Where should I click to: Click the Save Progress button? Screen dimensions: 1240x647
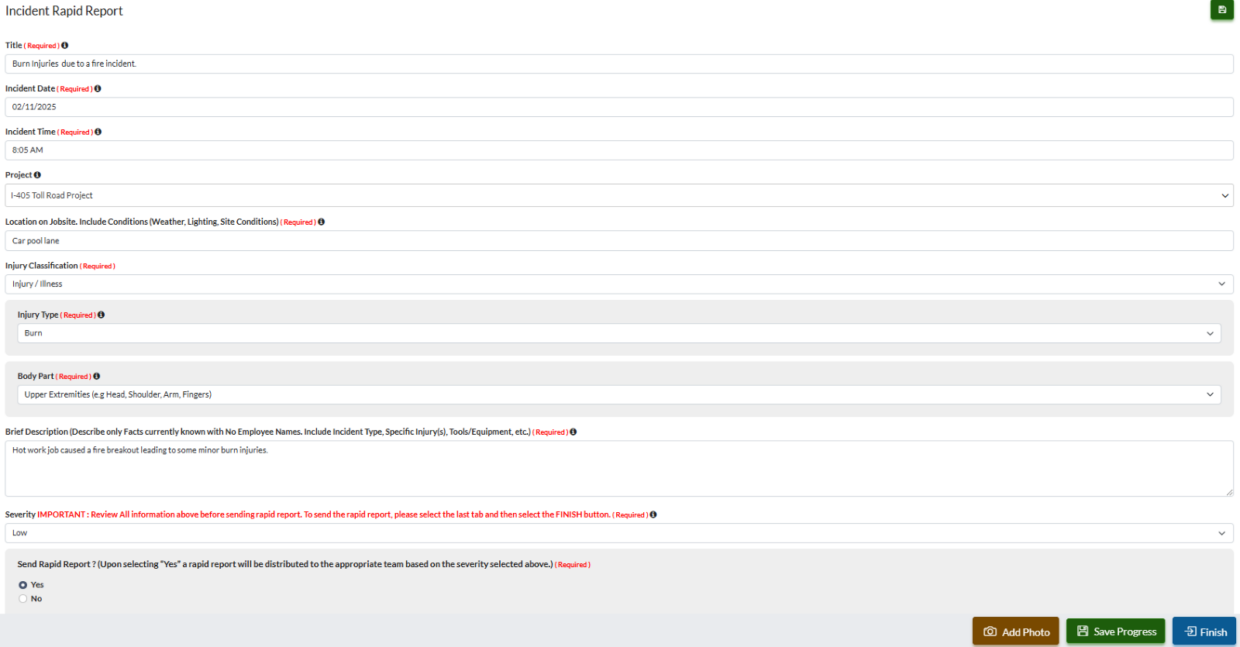coord(1115,631)
